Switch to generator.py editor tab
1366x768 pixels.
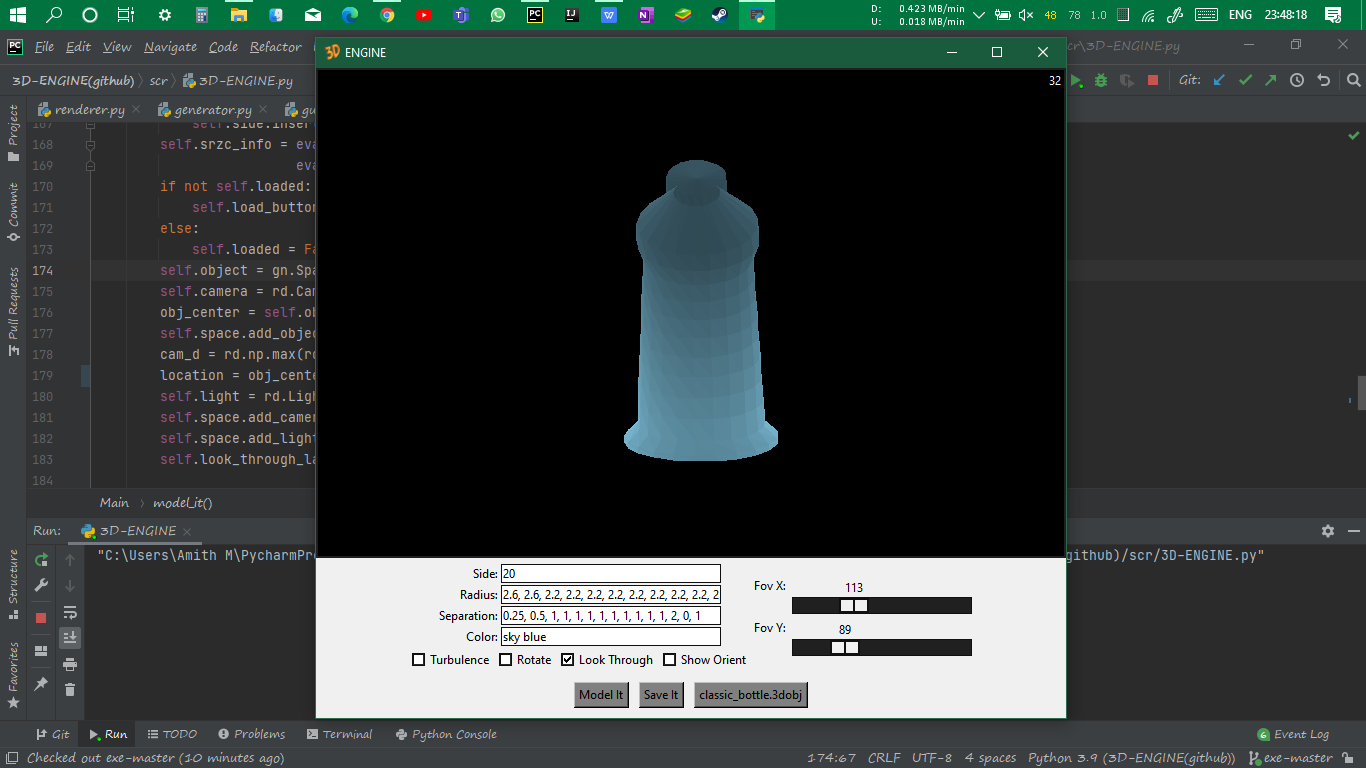coord(213,110)
